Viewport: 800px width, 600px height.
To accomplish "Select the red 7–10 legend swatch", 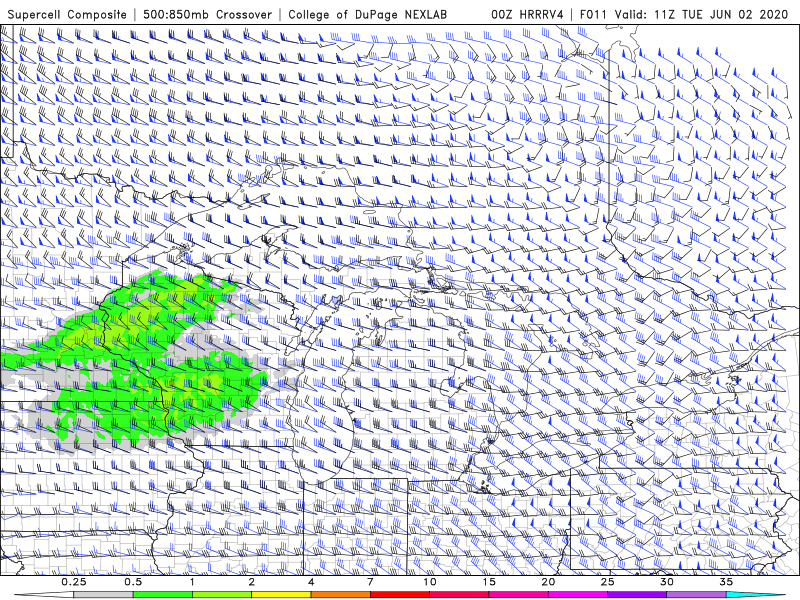I will coord(400,595).
